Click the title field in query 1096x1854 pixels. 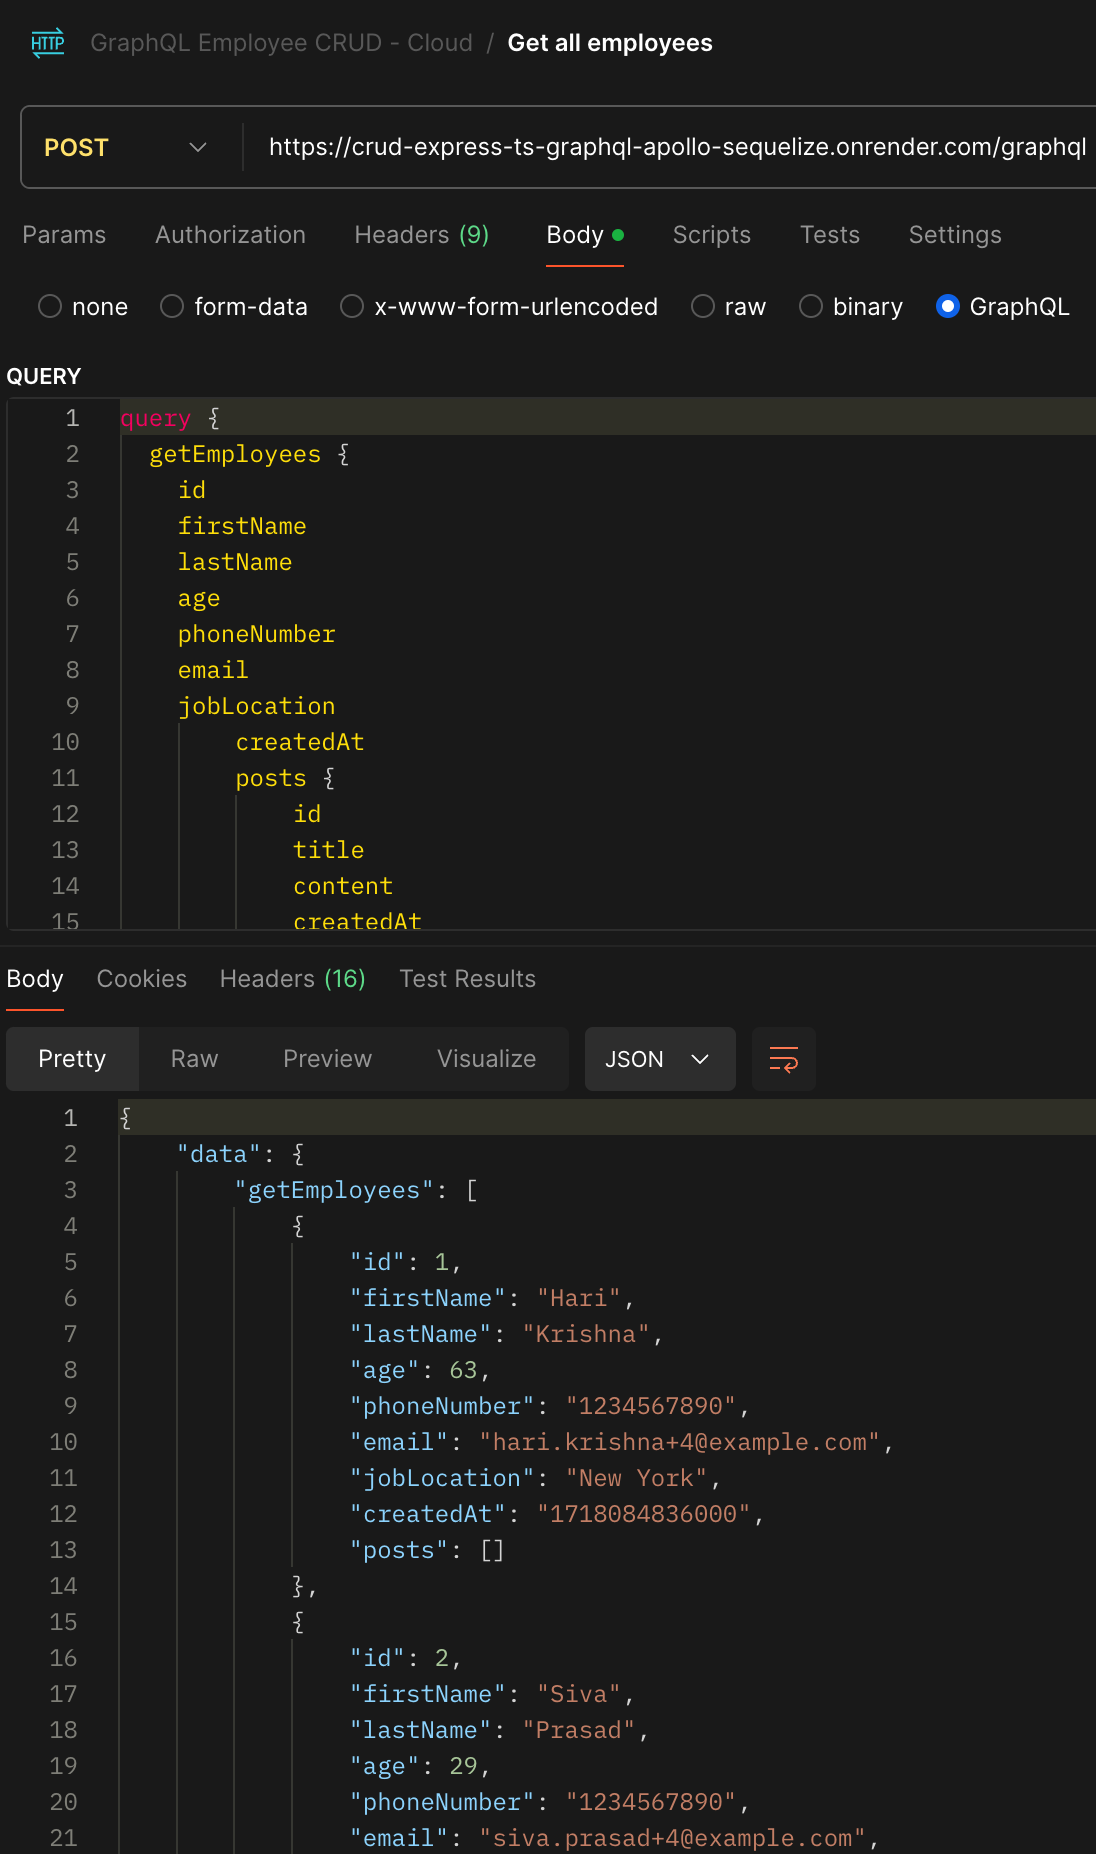pos(329,850)
